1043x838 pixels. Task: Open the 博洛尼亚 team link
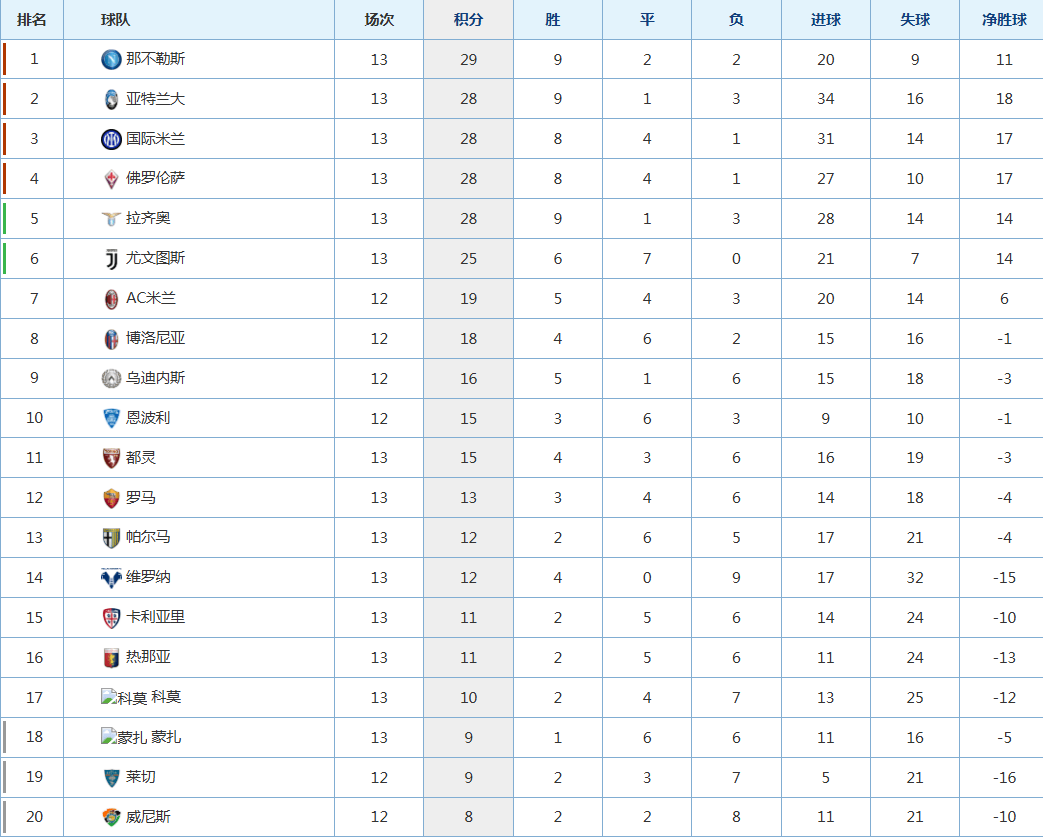pyautogui.click(x=155, y=338)
